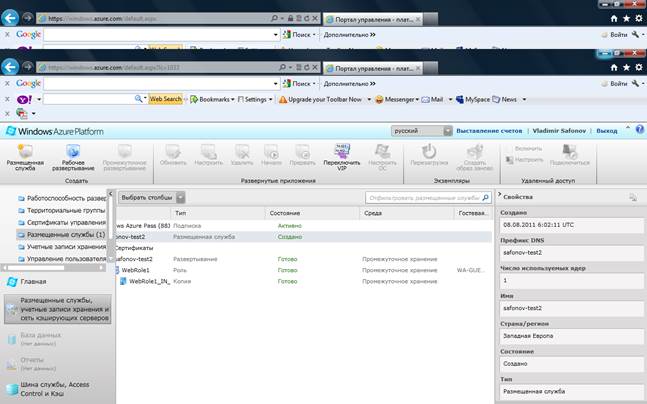The image size is (647, 404).
Task: Click the 'Удалить' ribbon icon
Action: click(242, 155)
